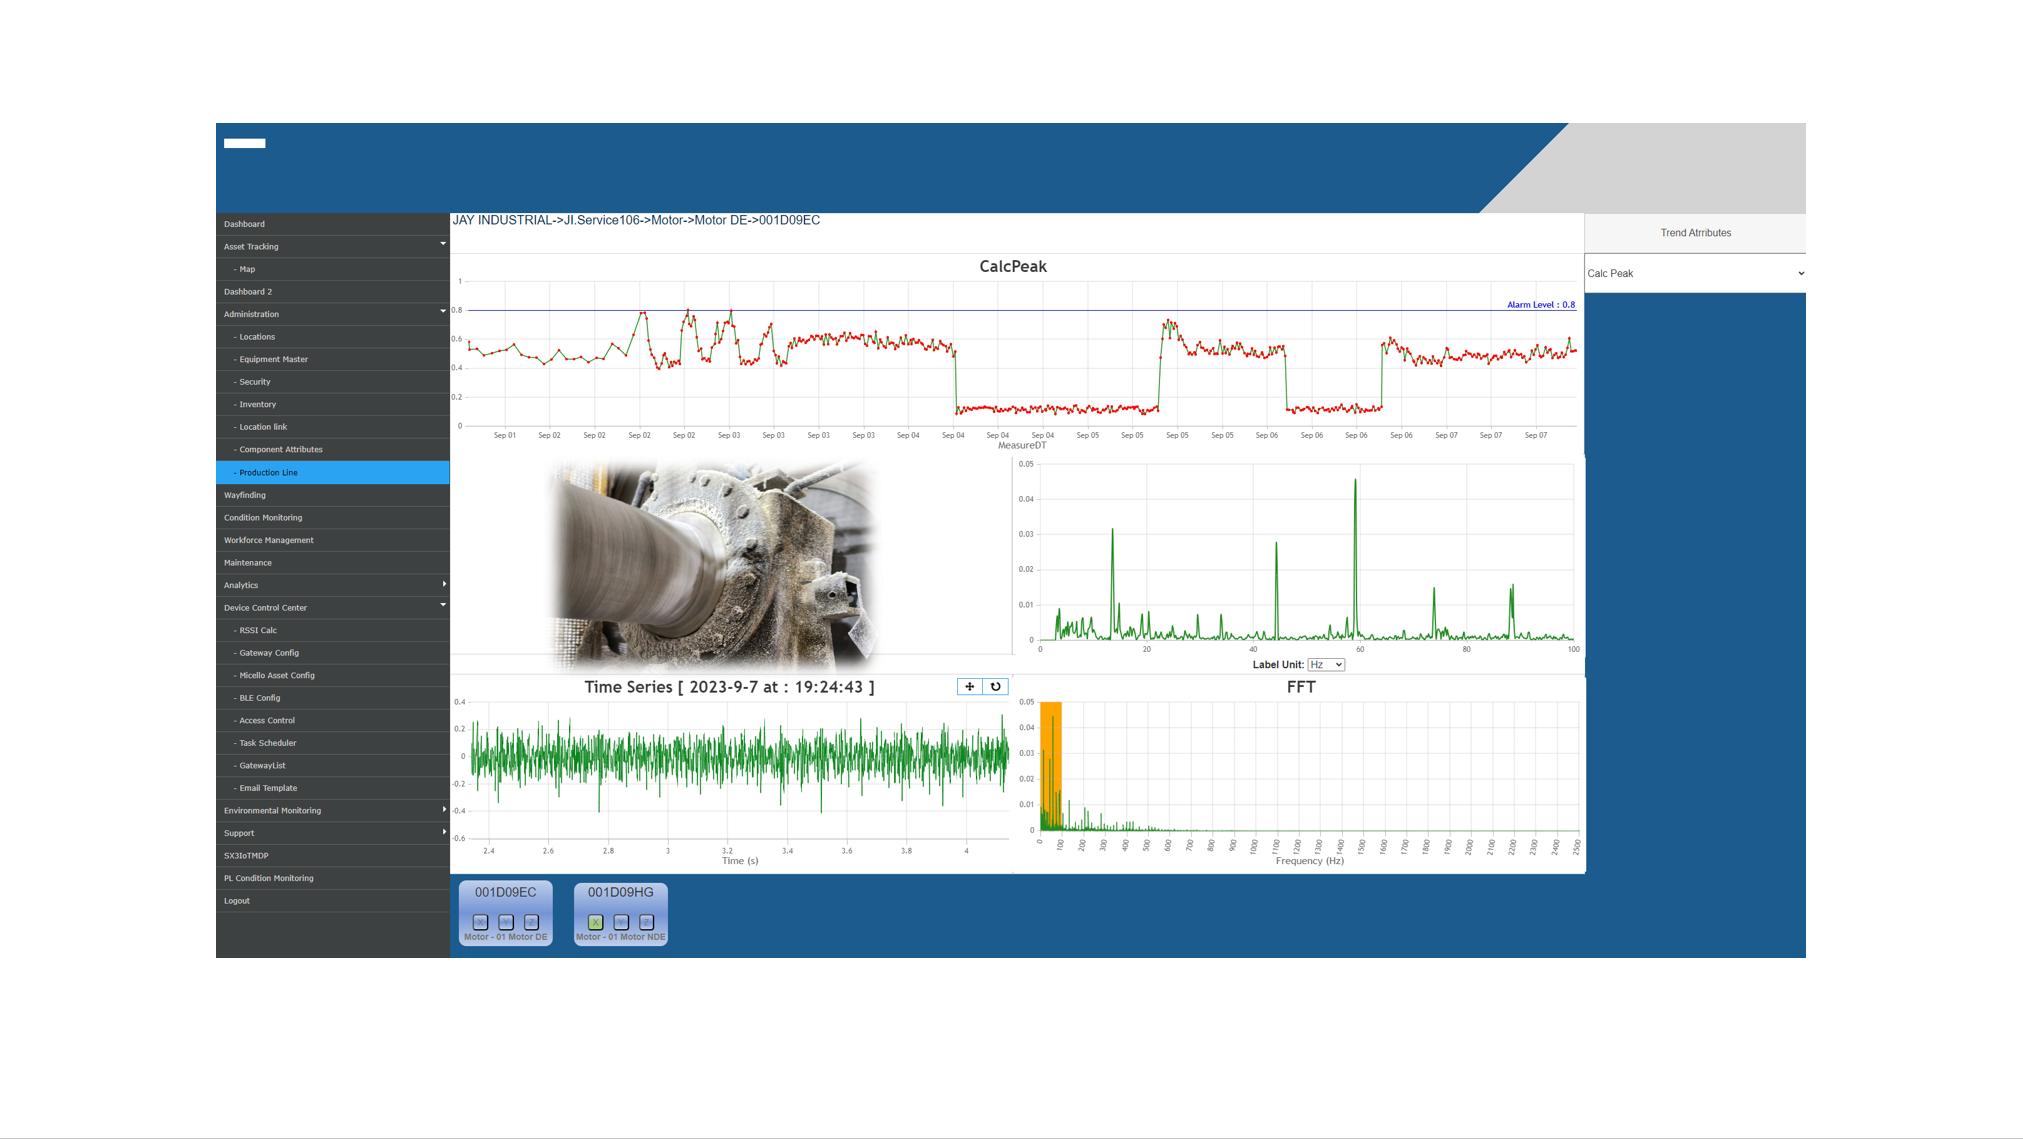The height and width of the screenshot is (1139, 2023).
Task: Select Security in the sidebar
Action: click(333, 382)
